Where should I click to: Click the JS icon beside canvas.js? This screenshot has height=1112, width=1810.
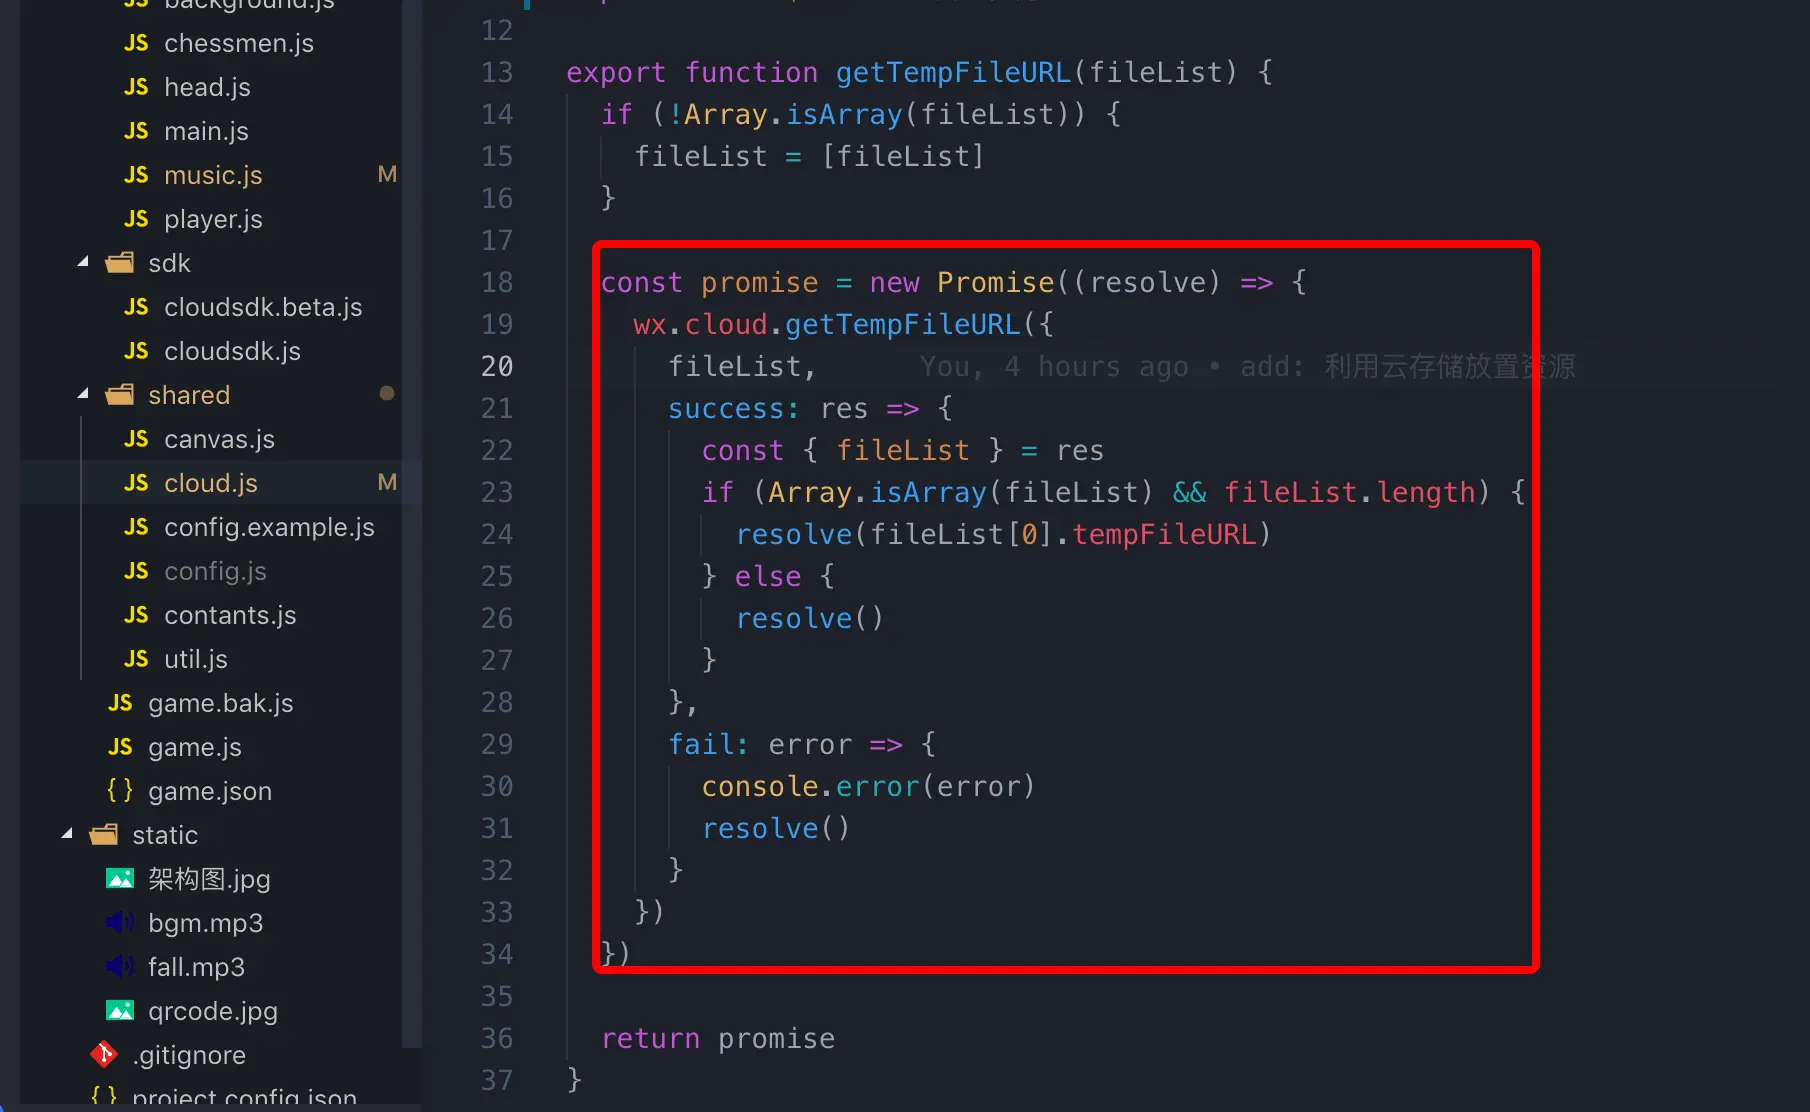(x=136, y=439)
